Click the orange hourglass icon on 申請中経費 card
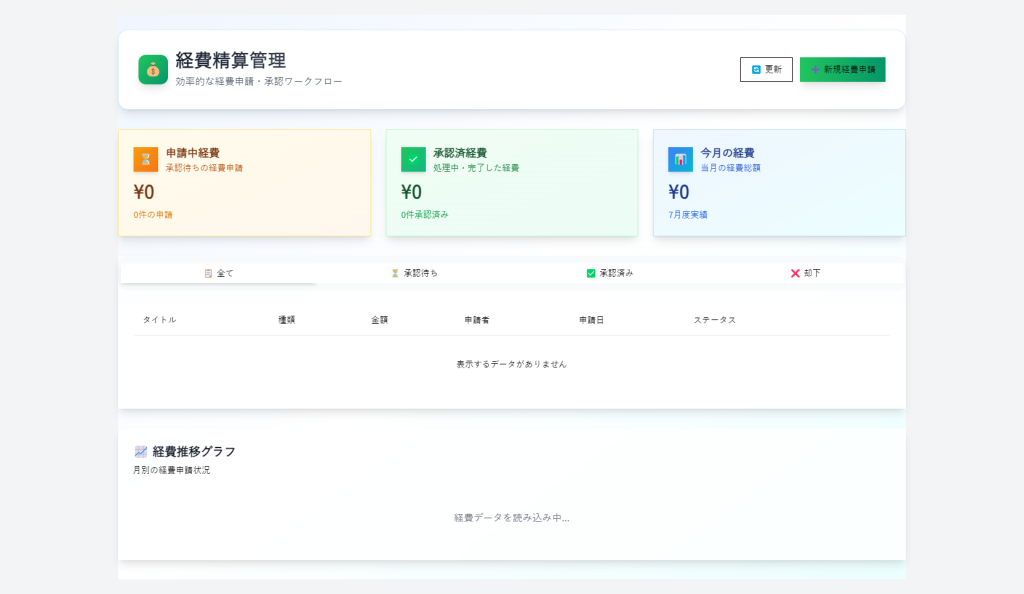The height and width of the screenshot is (594, 1024). point(146,159)
